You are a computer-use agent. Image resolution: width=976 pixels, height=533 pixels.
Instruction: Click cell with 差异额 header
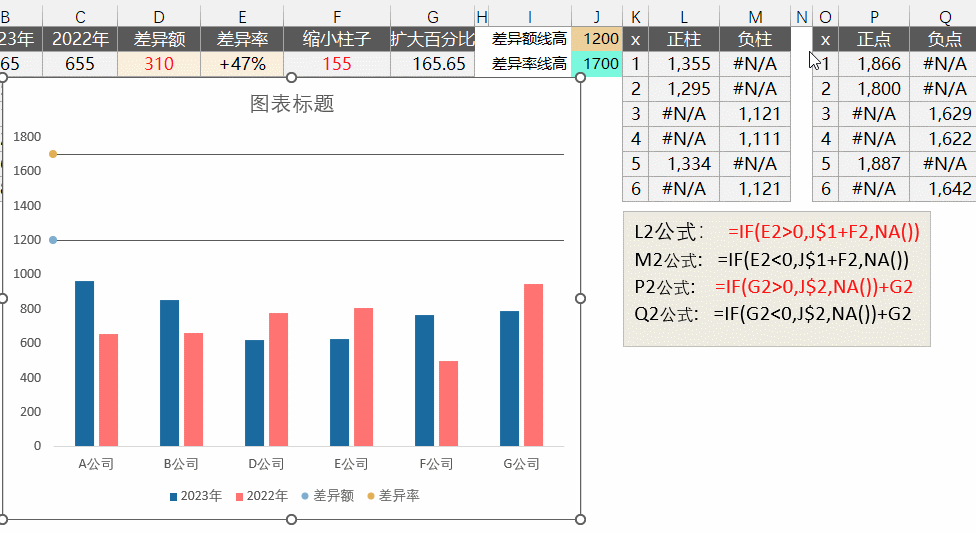(x=159, y=39)
